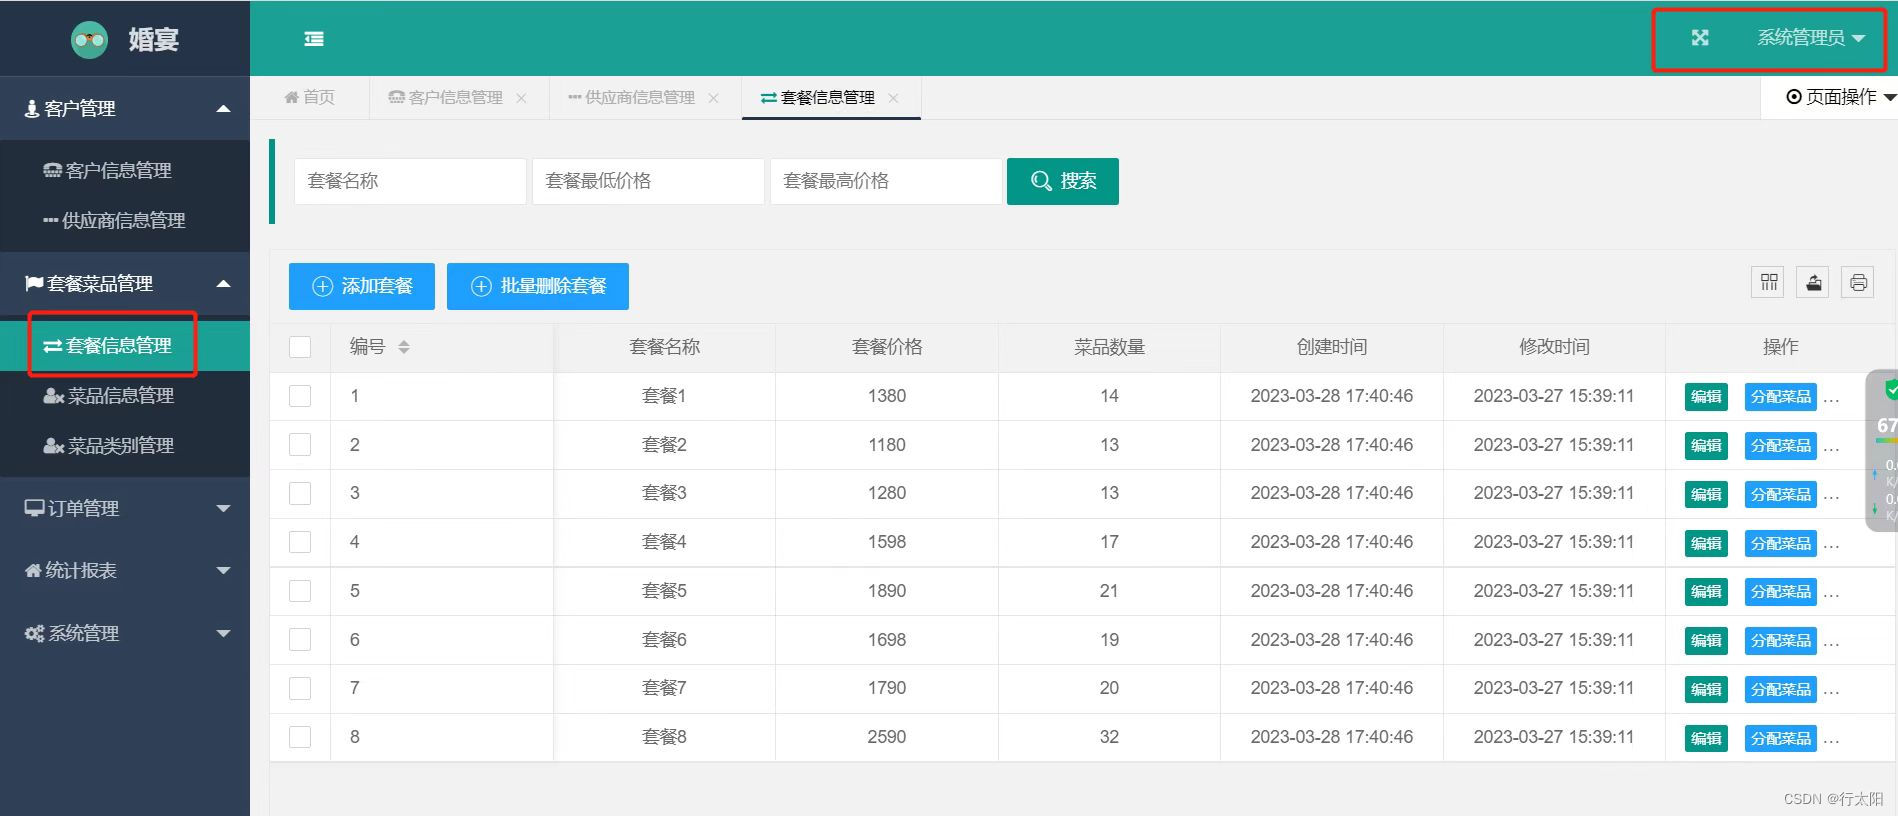Click the price cell 2590
This screenshot has height=816, width=1898.
click(x=887, y=737)
